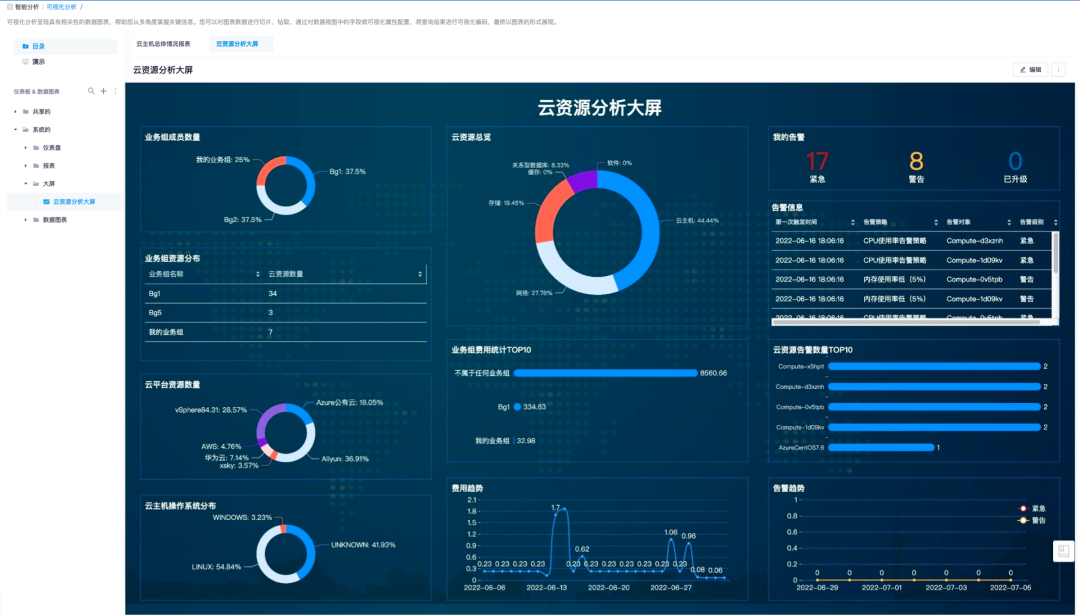The height and width of the screenshot is (615, 1080).
Task: Click the floating document icon at the right edge
Action: pyautogui.click(x=1063, y=551)
